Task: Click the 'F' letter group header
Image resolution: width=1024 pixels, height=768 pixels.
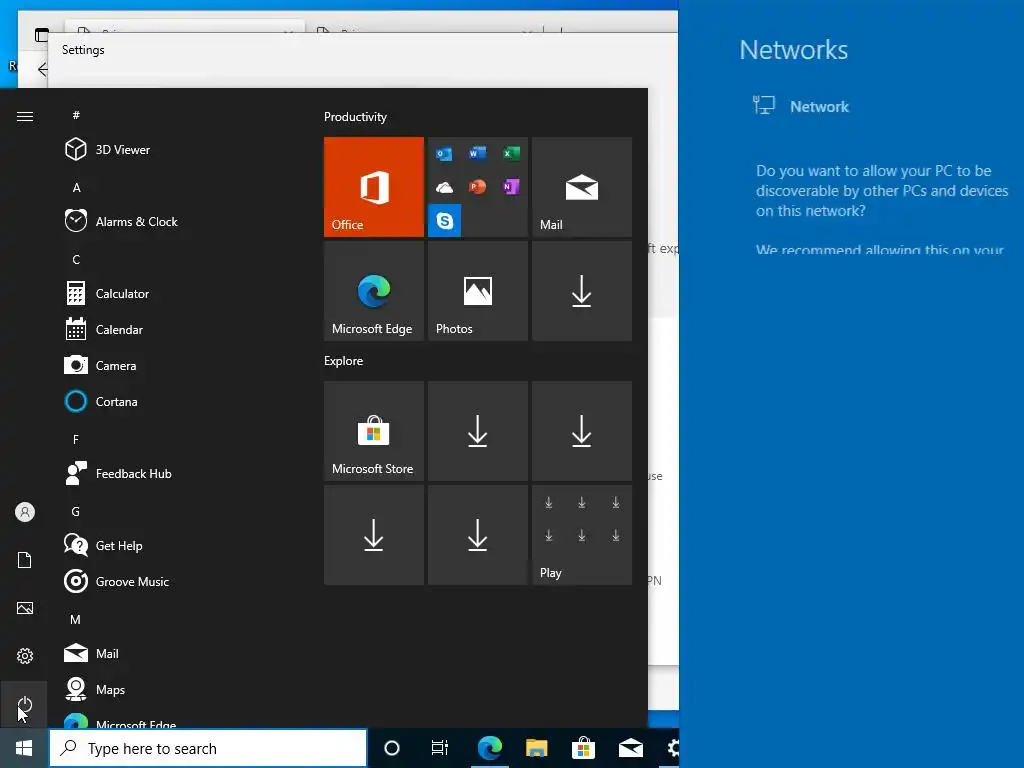Action: coord(76,440)
